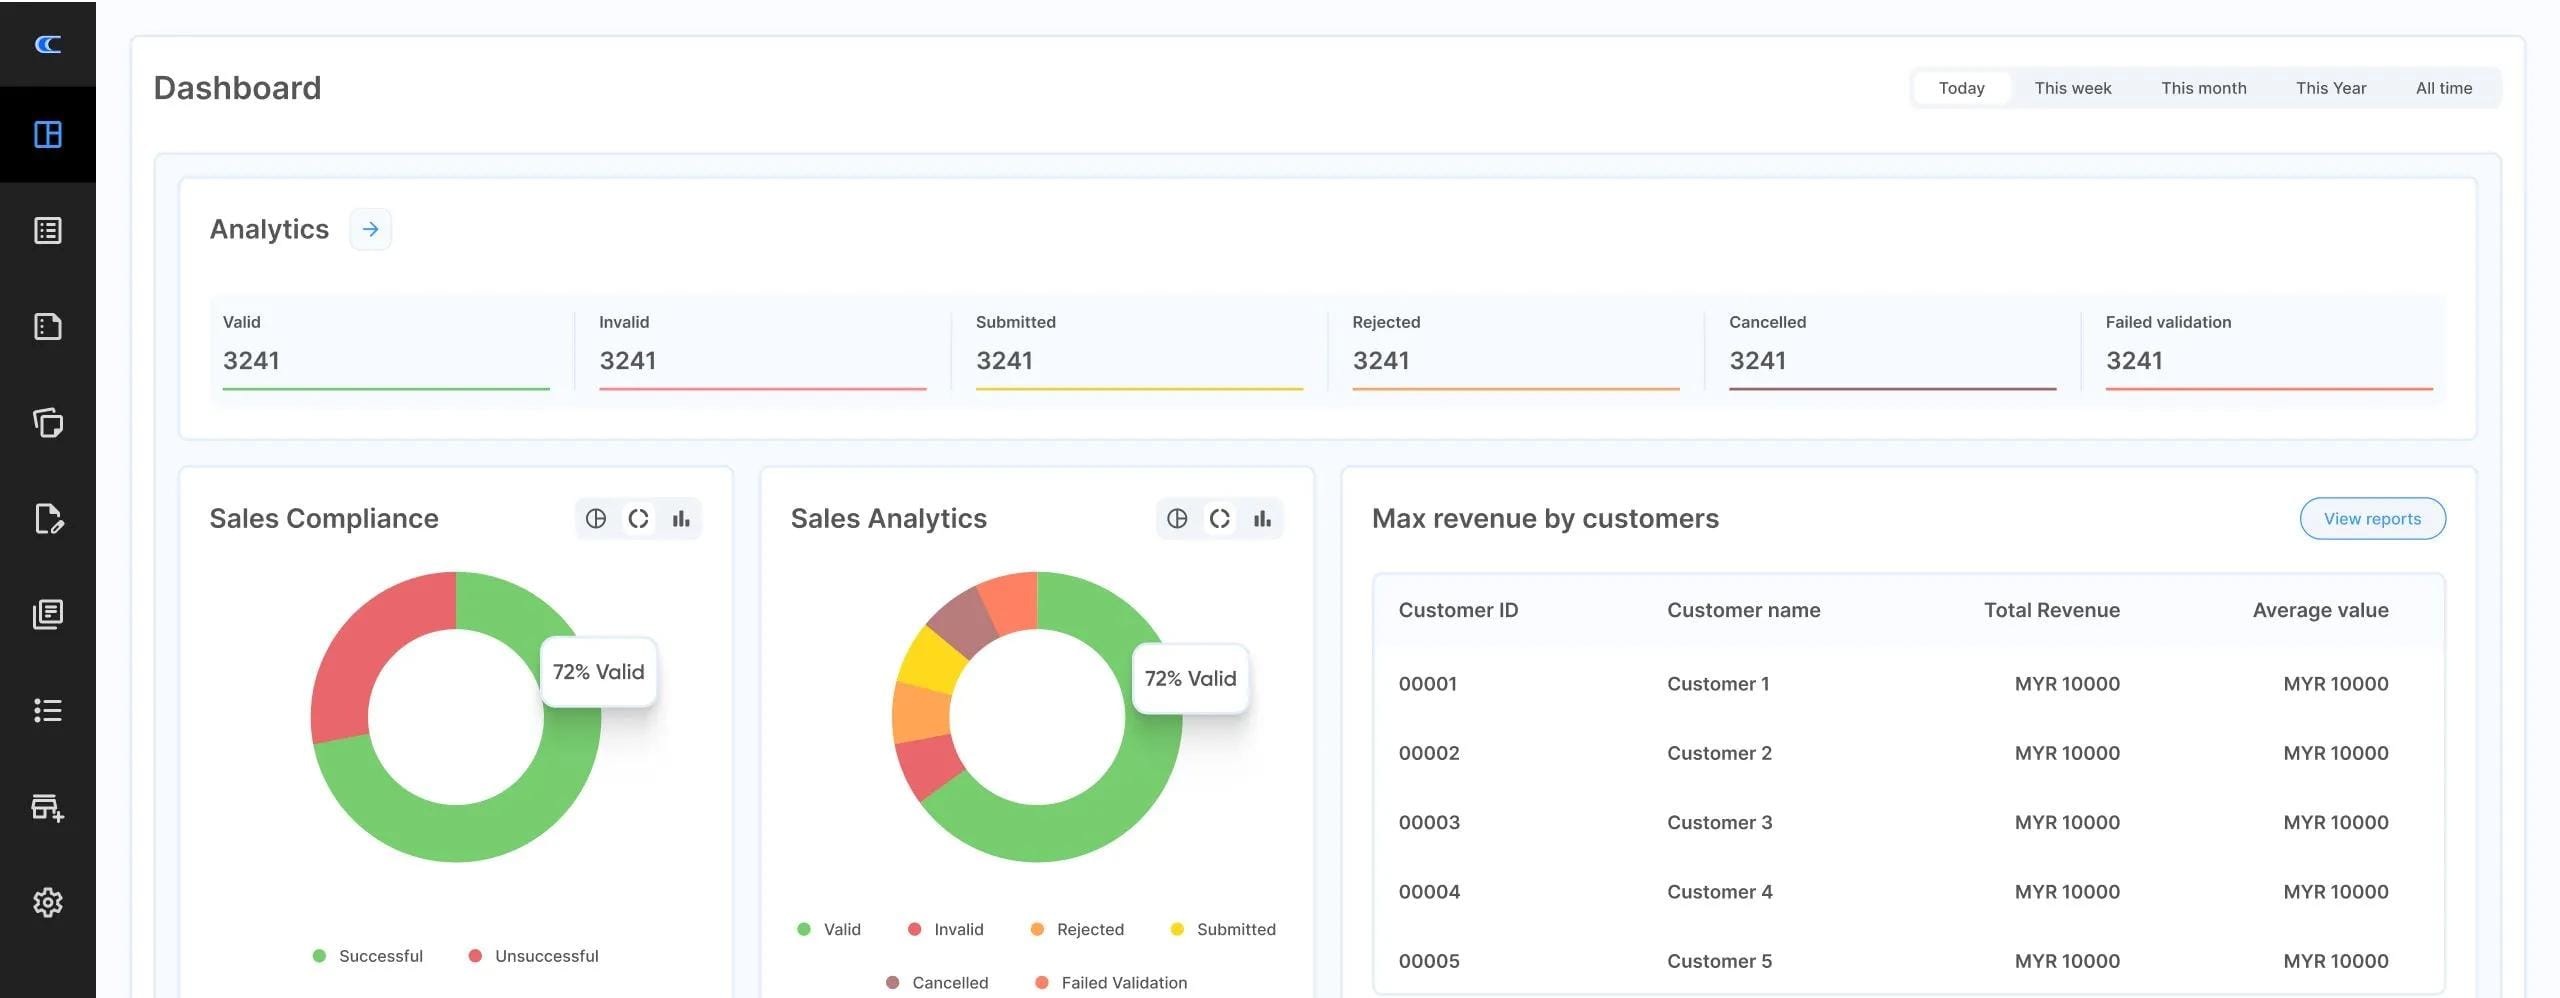
Task: Switch to the All time tab
Action: click(2443, 88)
